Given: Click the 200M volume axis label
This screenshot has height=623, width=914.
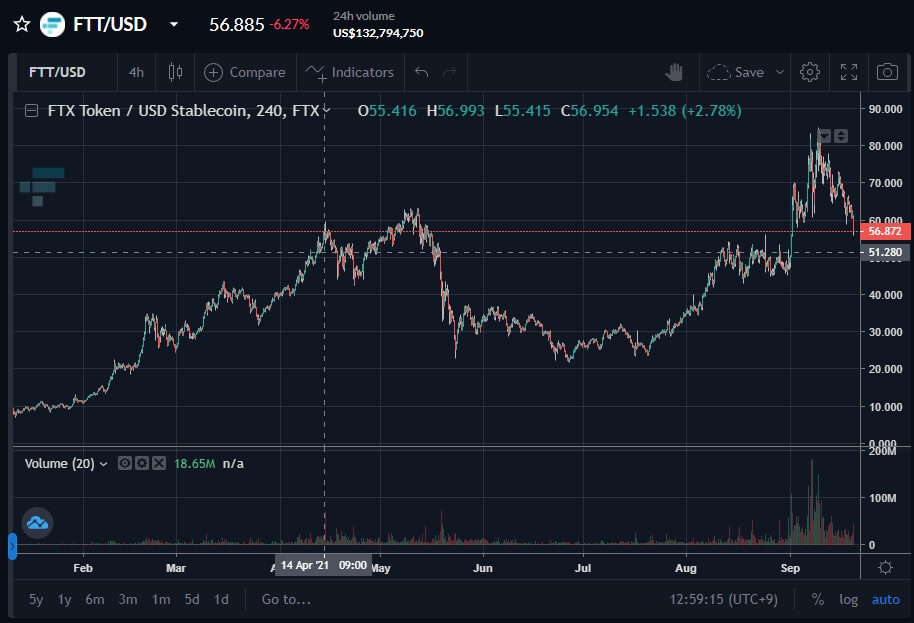Looking at the screenshot, I should click(883, 451).
